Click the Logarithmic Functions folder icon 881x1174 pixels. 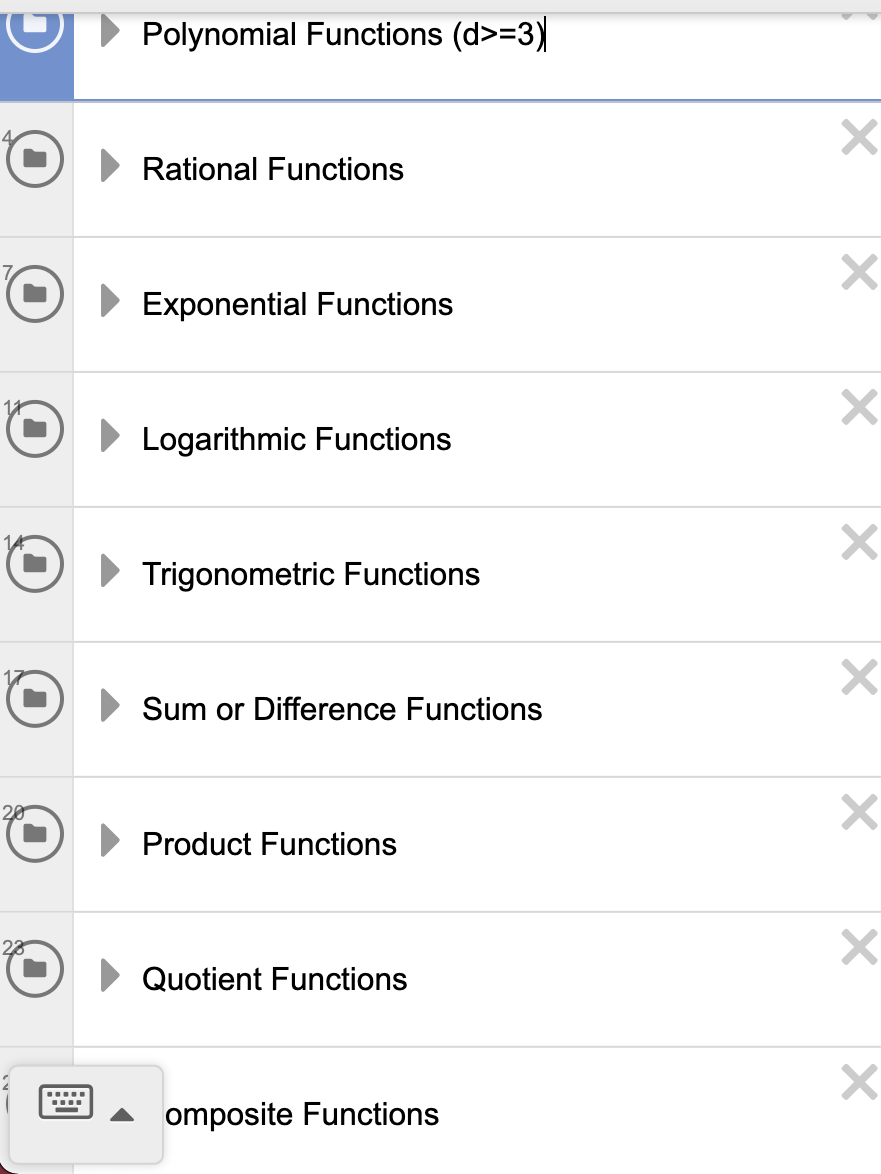pos(35,428)
